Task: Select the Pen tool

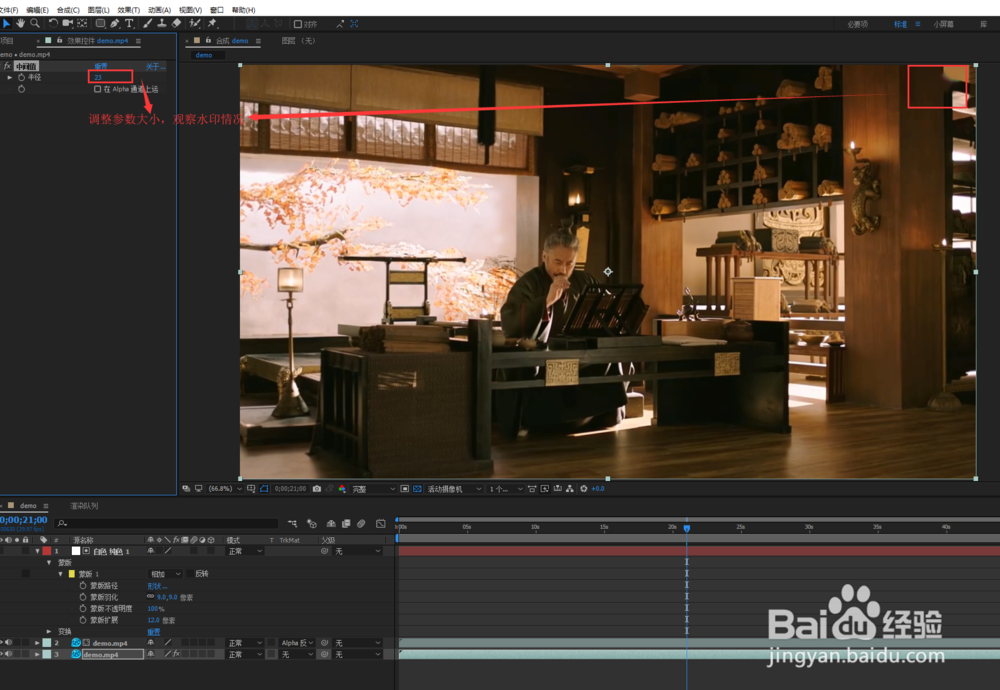Action: [x=115, y=24]
